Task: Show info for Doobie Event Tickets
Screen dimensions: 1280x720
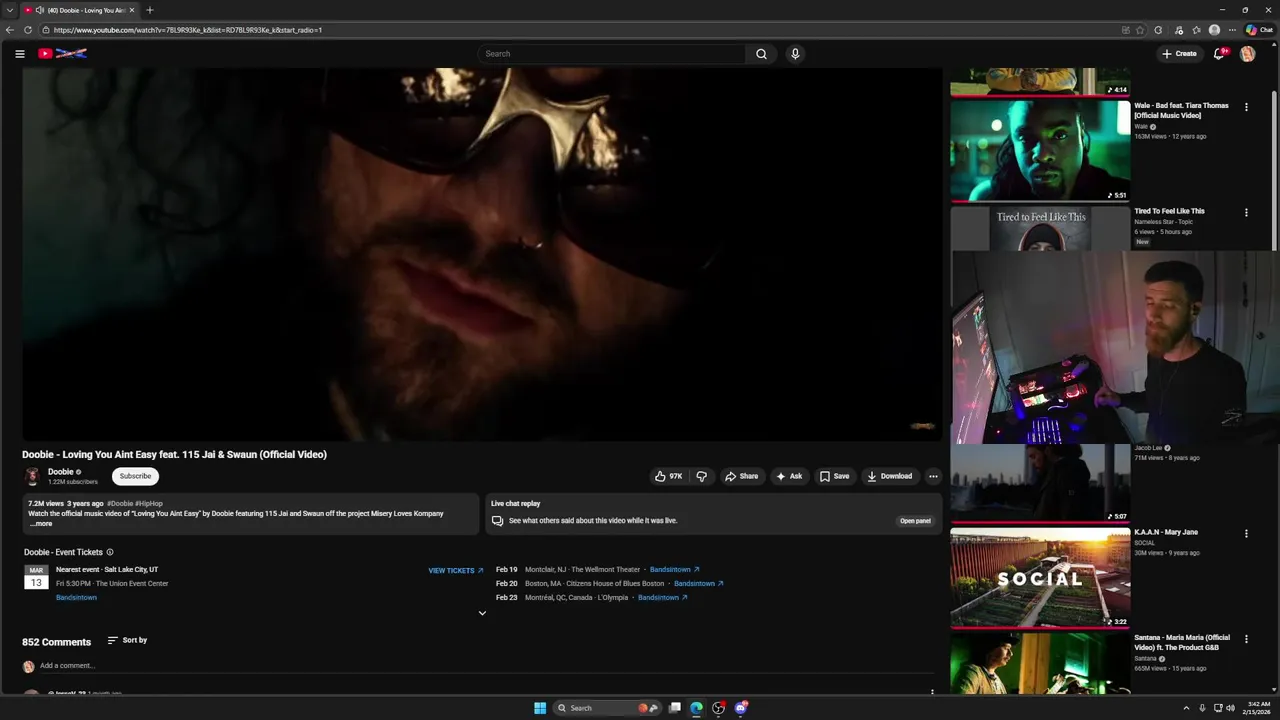Action: (x=110, y=552)
